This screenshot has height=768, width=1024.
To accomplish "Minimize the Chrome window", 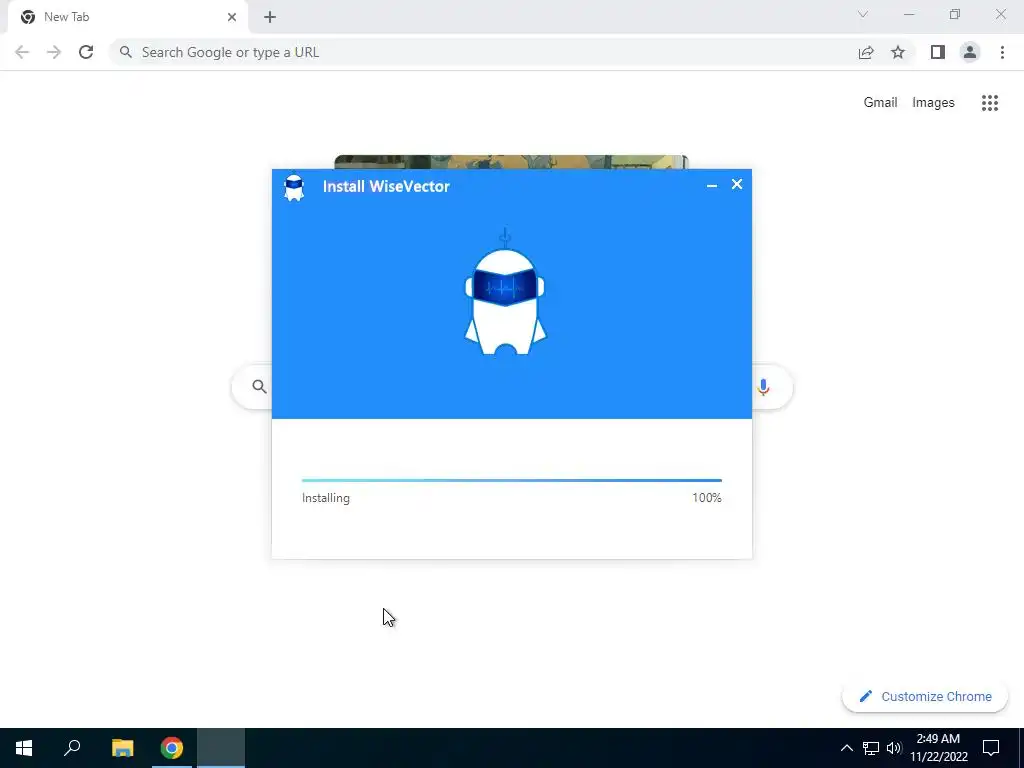I will 909,14.
